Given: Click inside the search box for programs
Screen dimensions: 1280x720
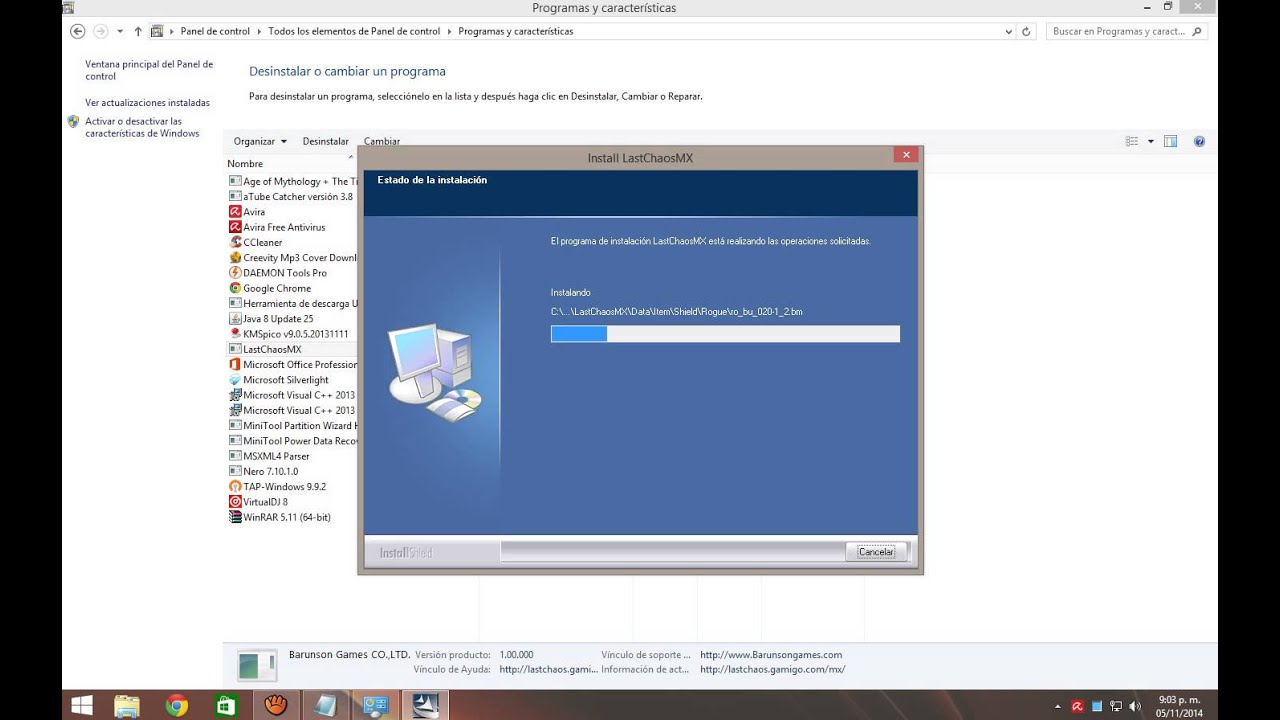Looking at the screenshot, I should tap(1120, 31).
